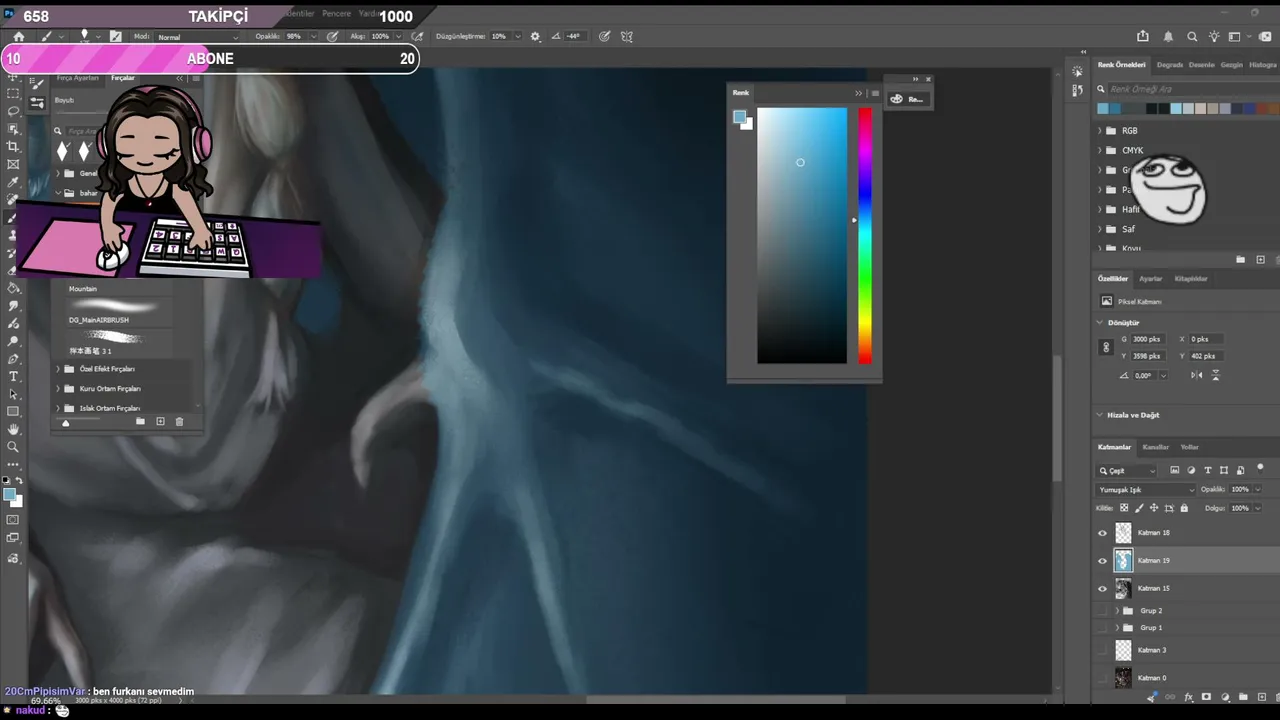Viewport: 1280px width, 720px height.
Task: Hide Katman 19 layer visibility
Action: (1103, 561)
